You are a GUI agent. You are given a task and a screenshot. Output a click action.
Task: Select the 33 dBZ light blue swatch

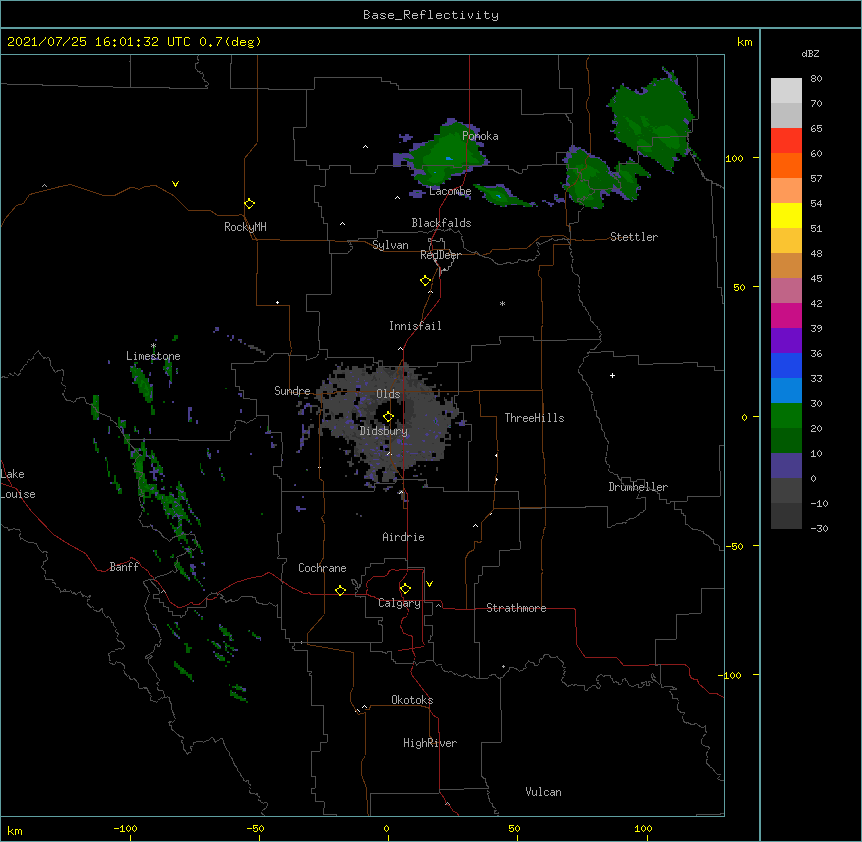coord(786,390)
